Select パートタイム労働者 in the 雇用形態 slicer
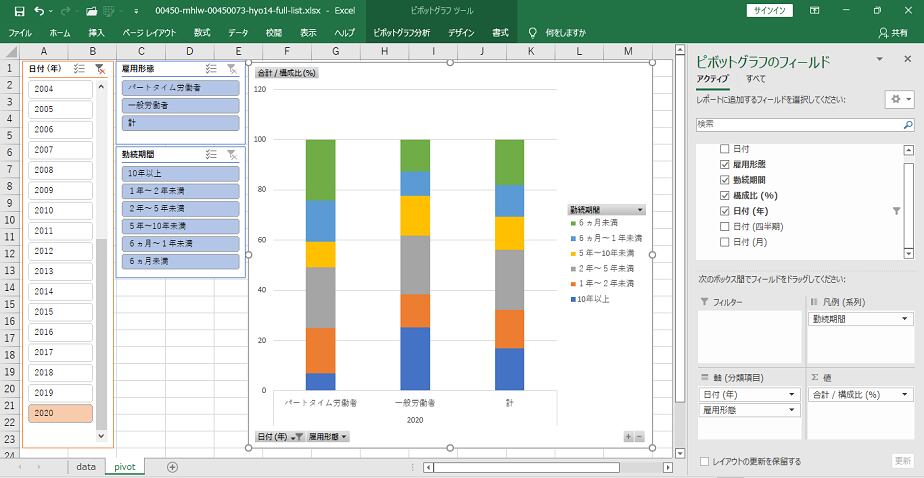Image resolution: width=924 pixels, height=478 pixels. pos(181,88)
